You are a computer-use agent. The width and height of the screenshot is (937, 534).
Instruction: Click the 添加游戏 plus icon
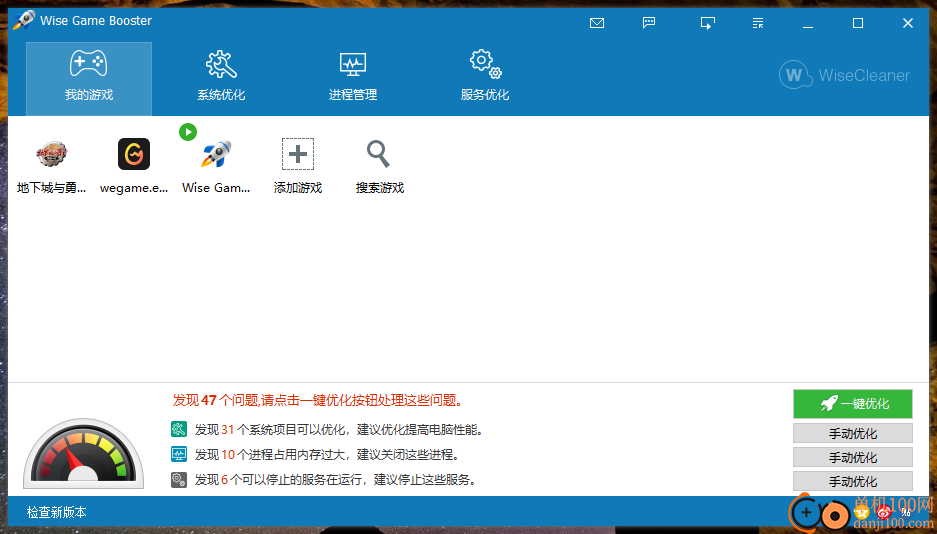298,154
